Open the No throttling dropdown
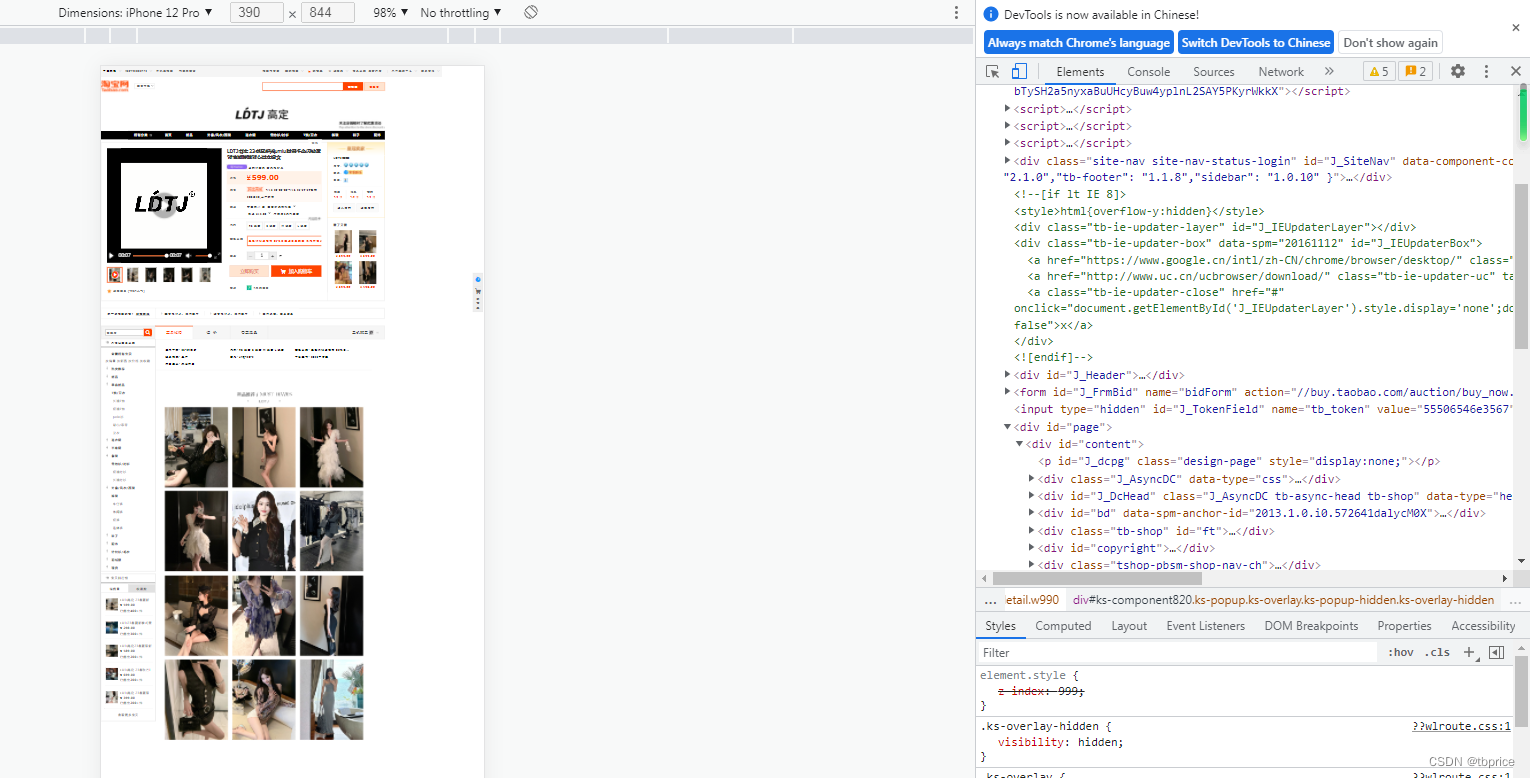 [461, 12]
